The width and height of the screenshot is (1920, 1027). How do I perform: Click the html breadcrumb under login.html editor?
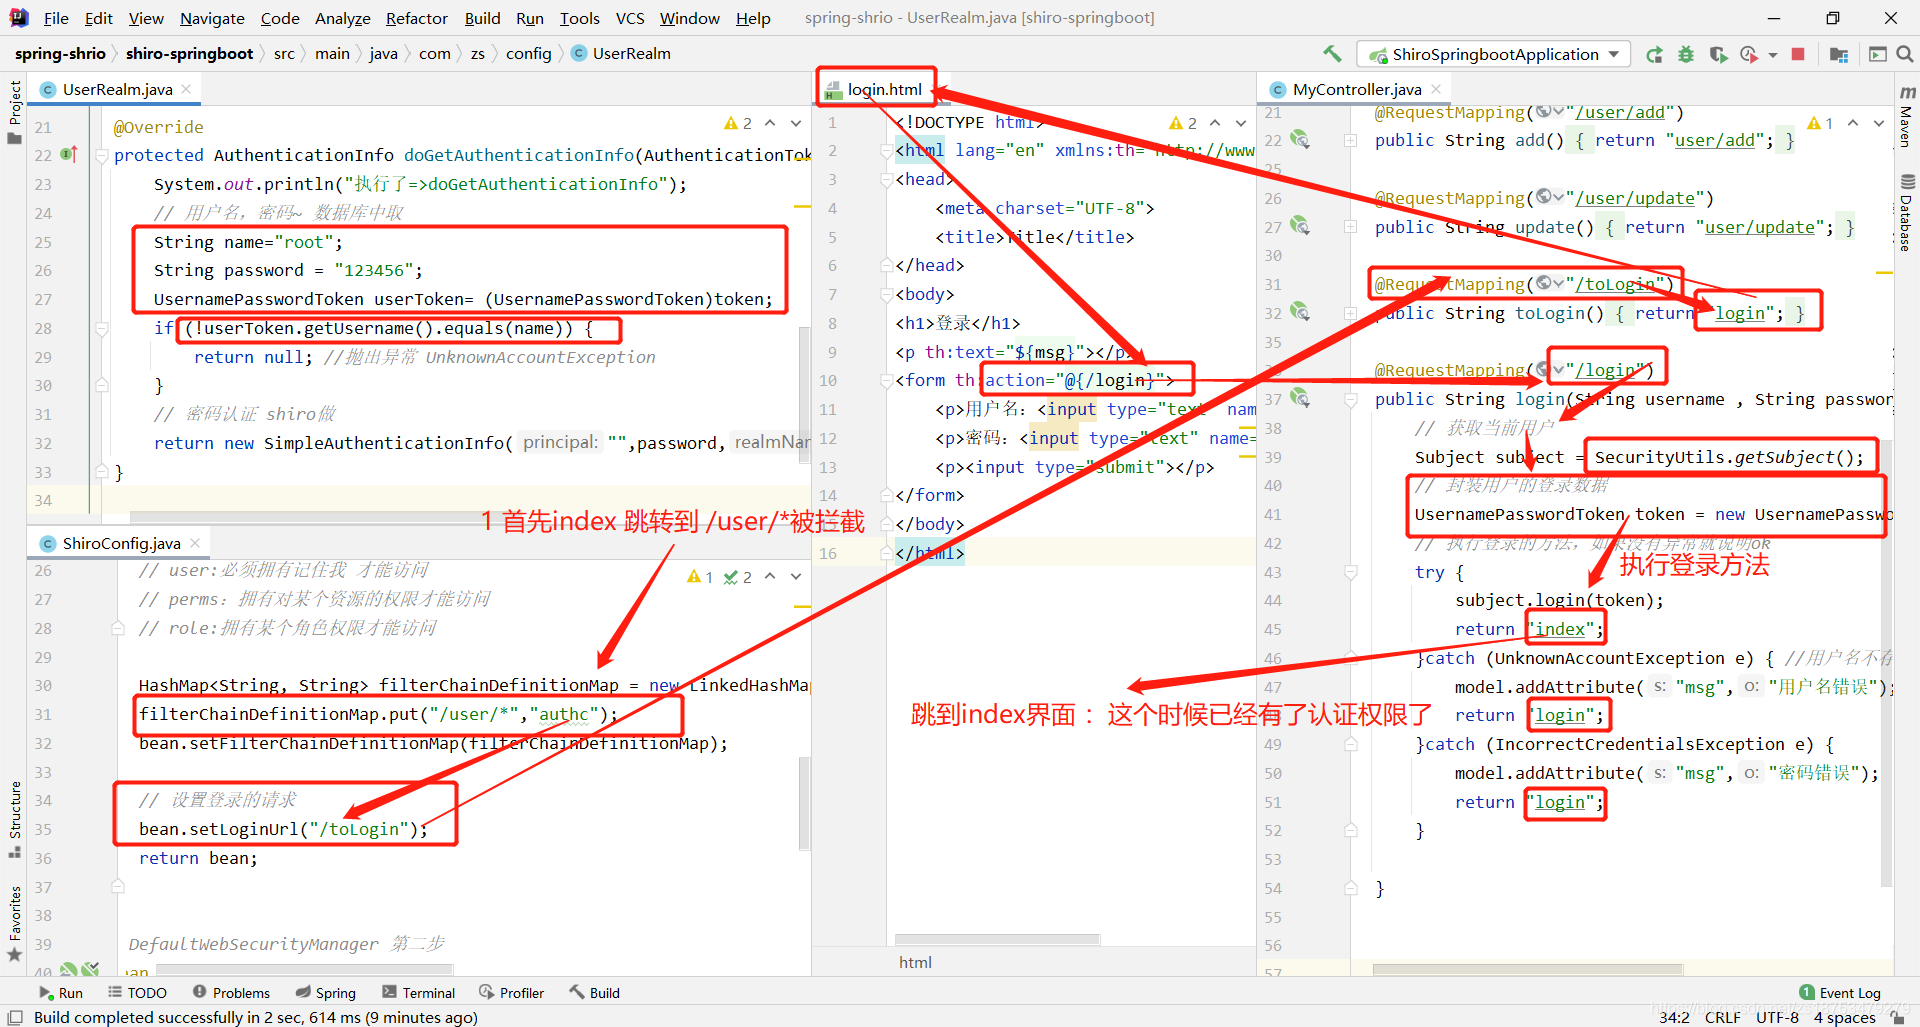[x=915, y=962]
